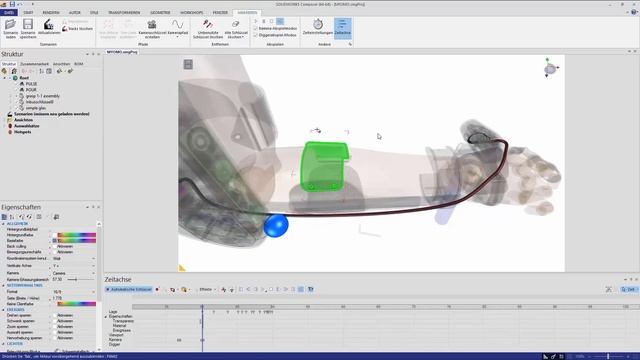Toggle Auswahl sperren Aktivieren checkbox
The height and width of the screenshot is (360, 640).
click(x=55, y=333)
